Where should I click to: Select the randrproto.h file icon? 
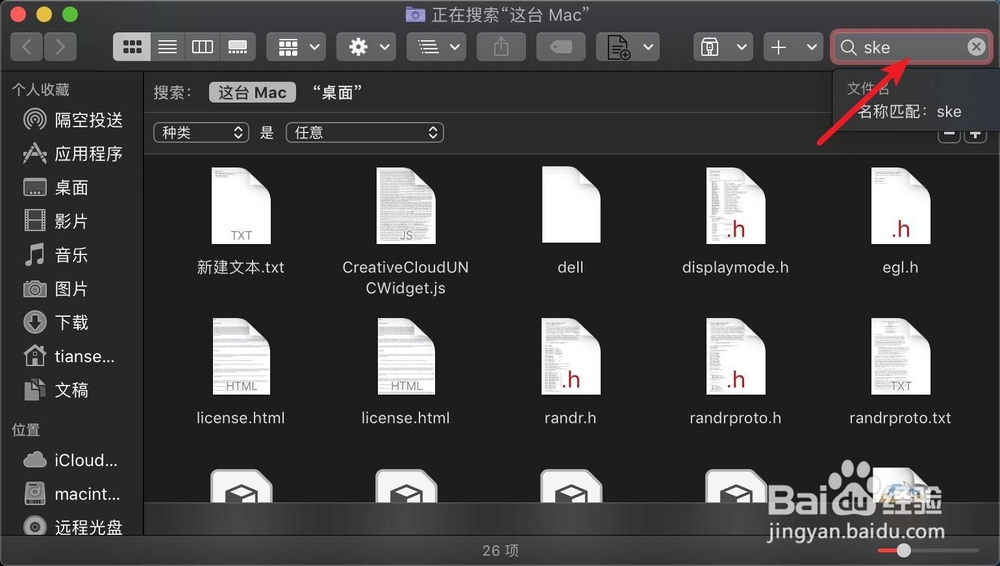[x=735, y=357]
